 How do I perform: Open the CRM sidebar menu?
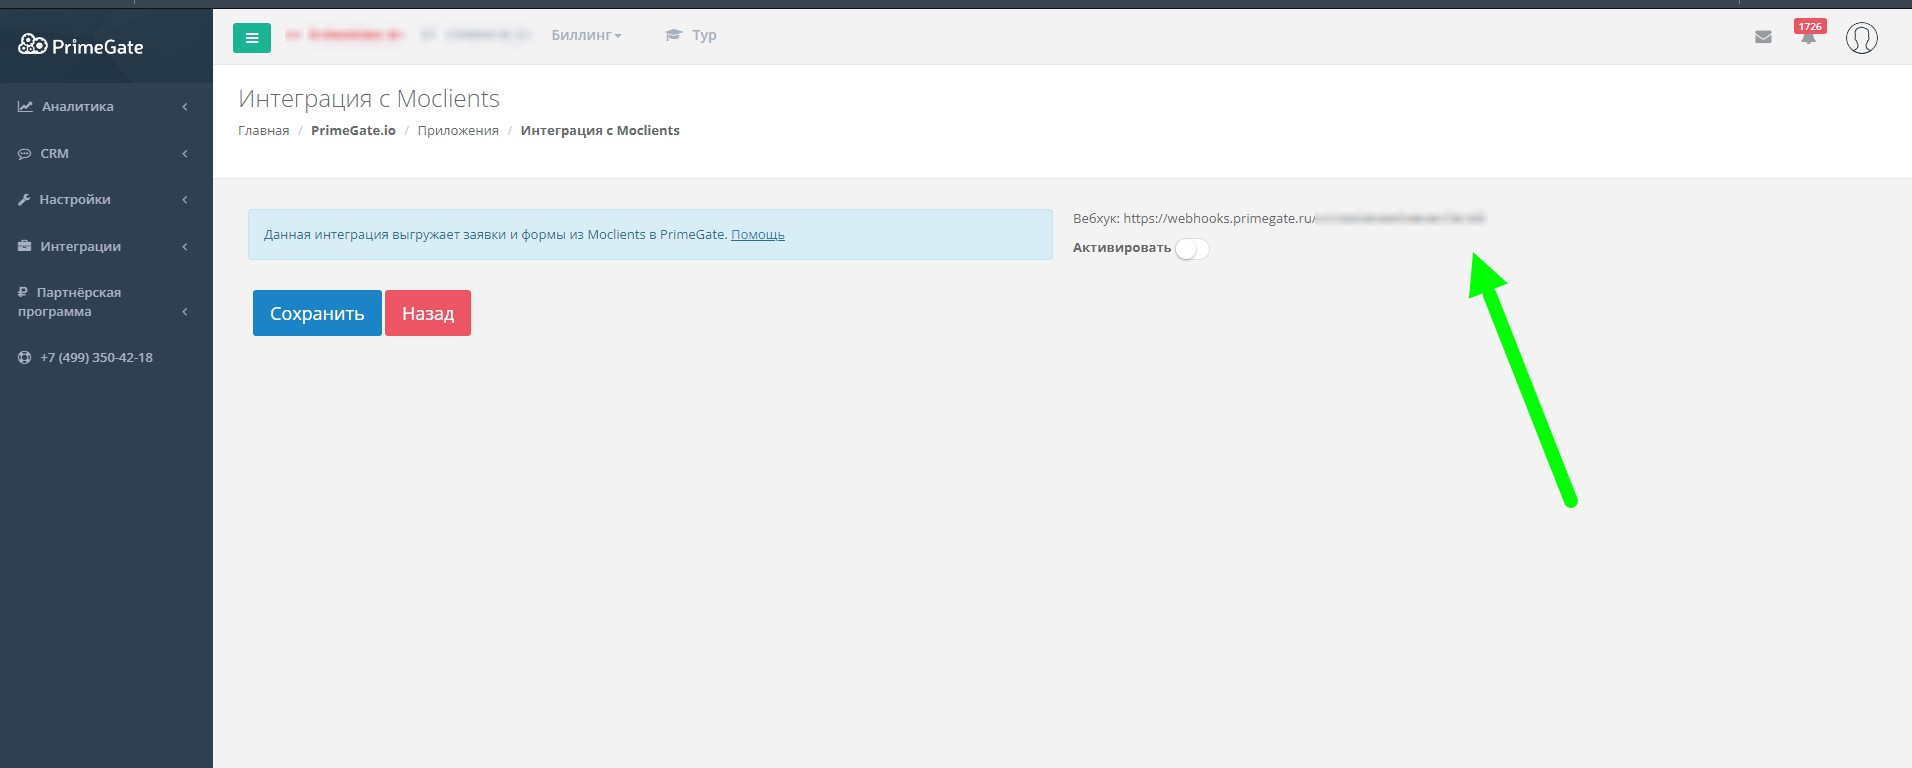coord(106,154)
